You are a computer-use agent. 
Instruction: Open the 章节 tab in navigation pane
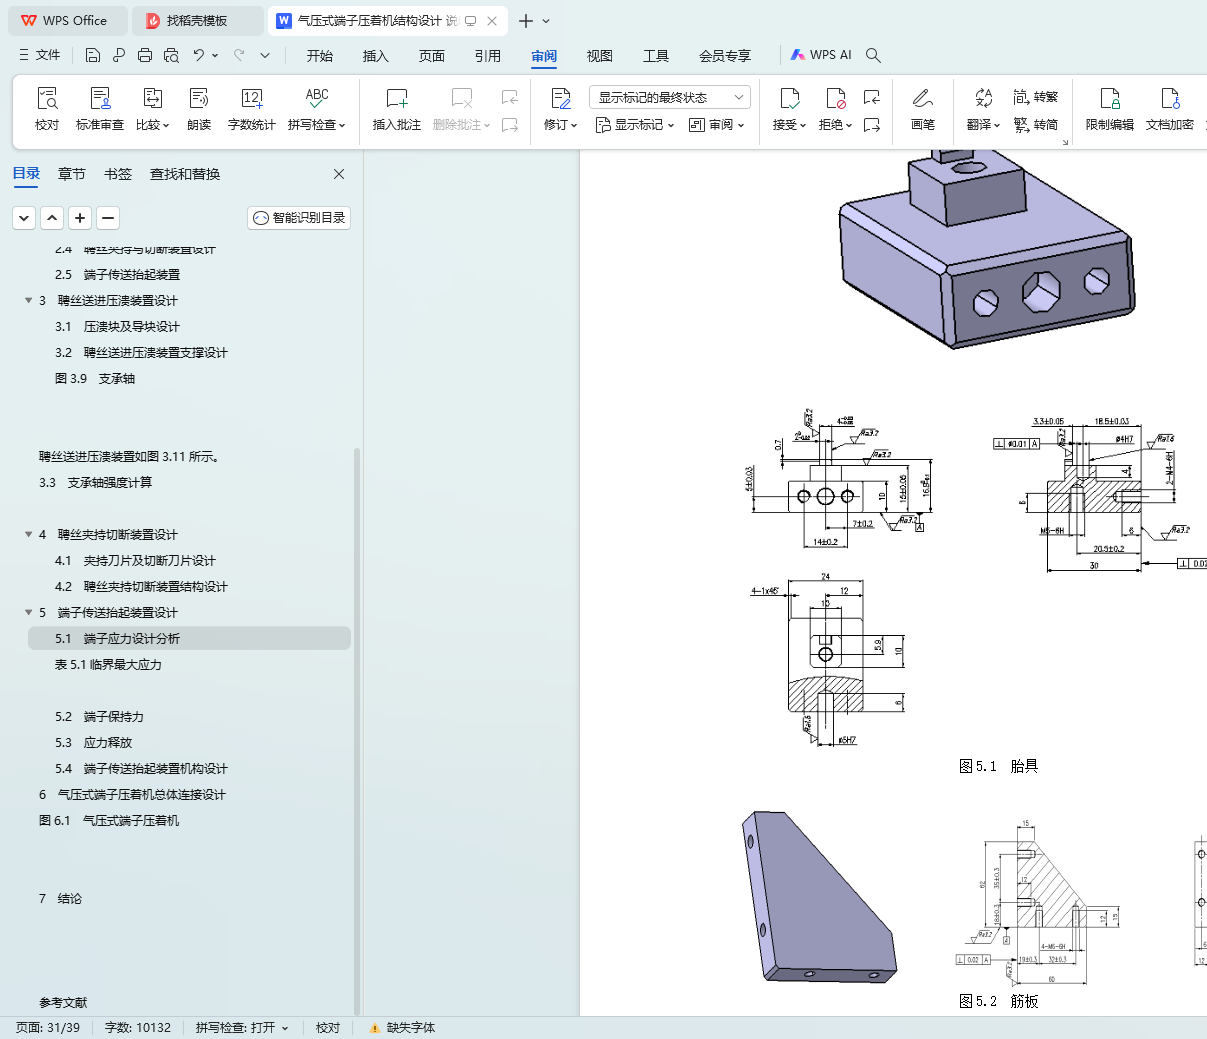pyautogui.click(x=72, y=174)
